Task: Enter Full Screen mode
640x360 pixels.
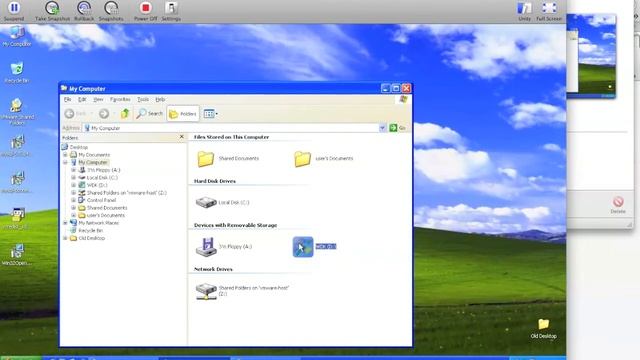Action: point(549,11)
